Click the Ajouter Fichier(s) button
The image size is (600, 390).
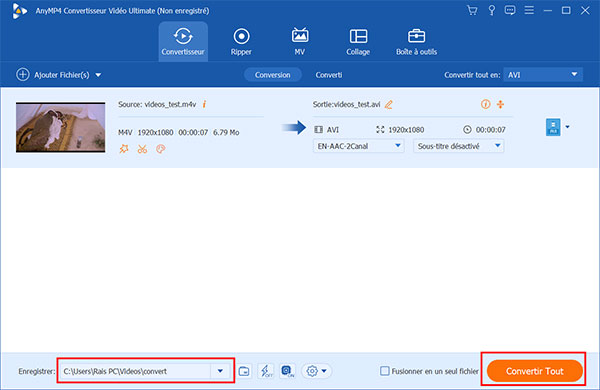tap(53, 75)
